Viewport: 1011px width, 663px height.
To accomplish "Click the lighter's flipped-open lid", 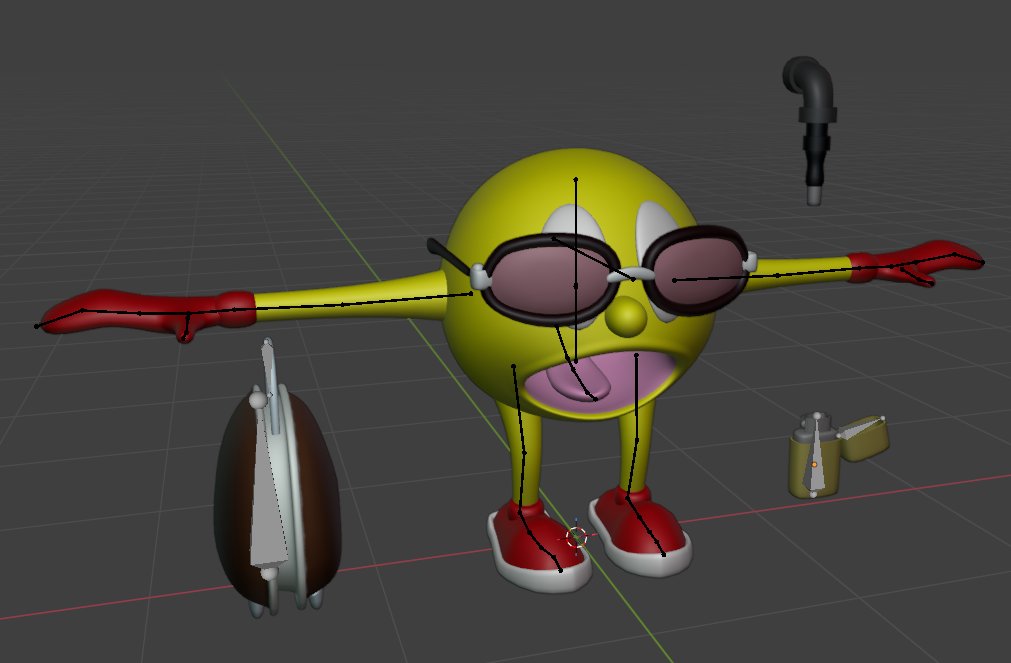I will click(x=864, y=438).
